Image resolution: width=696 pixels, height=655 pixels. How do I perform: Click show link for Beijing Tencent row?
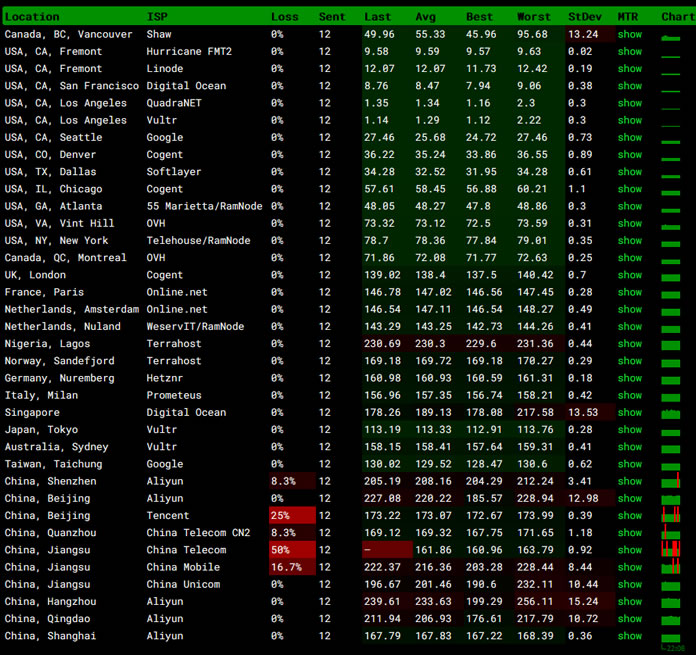(629, 515)
